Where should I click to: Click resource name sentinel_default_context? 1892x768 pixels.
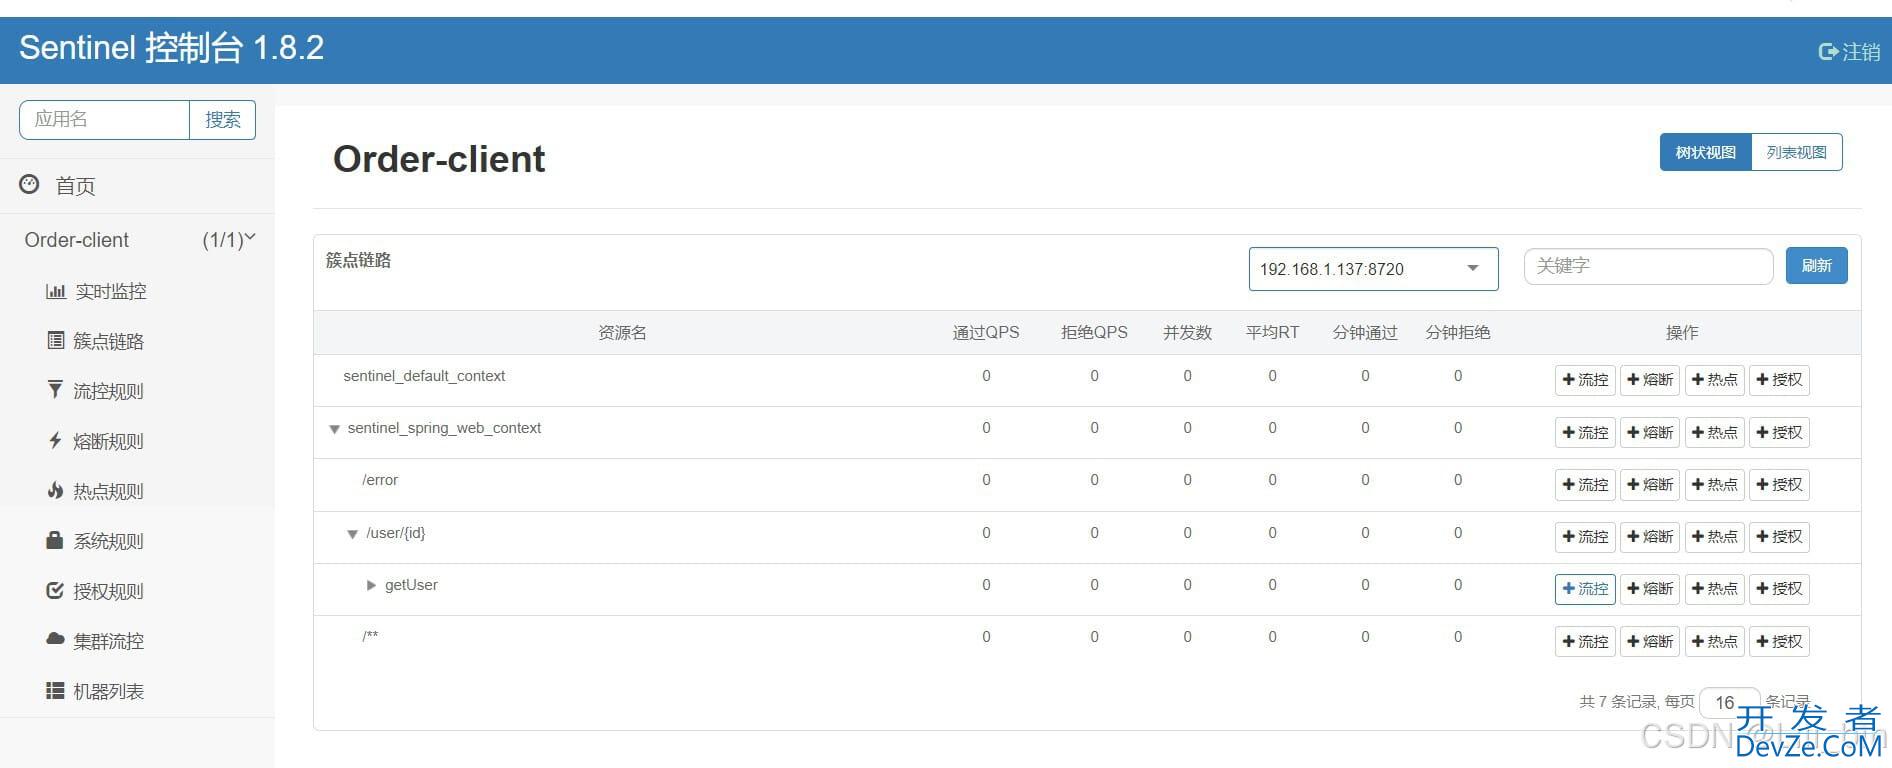pos(424,376)
